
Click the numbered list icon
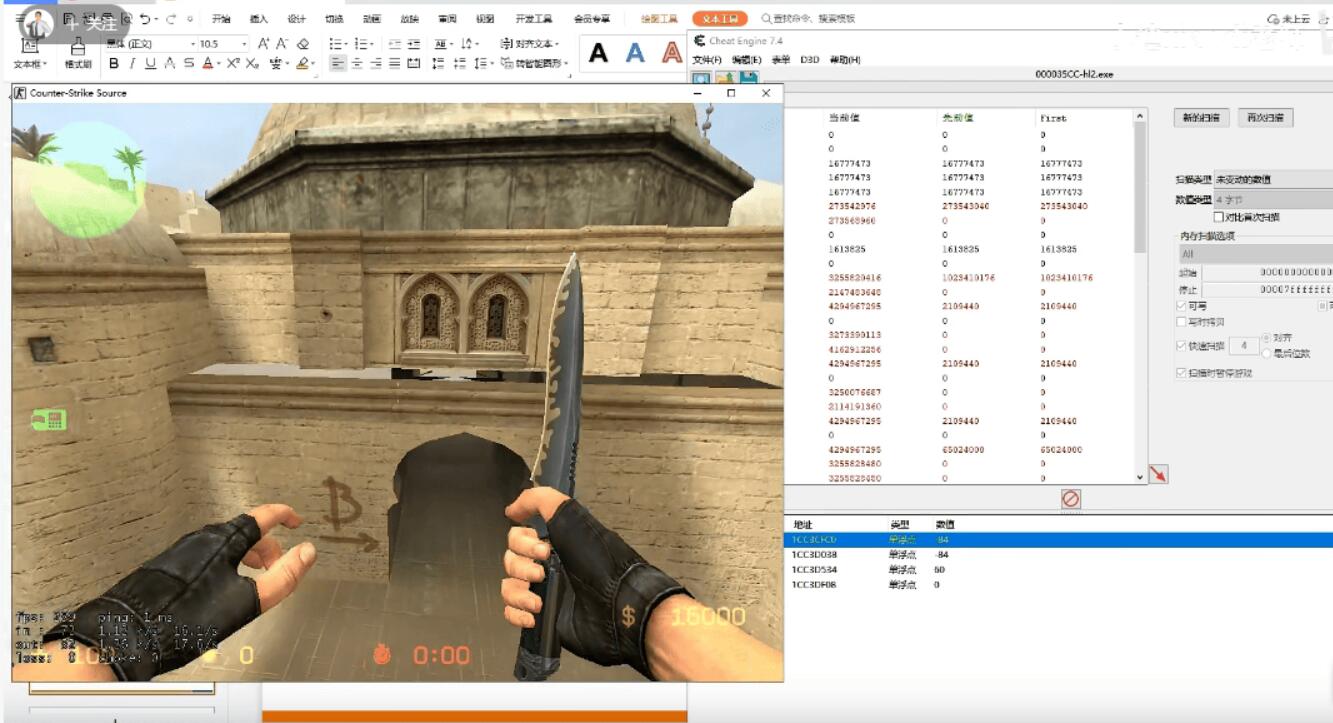coord(362,43)
